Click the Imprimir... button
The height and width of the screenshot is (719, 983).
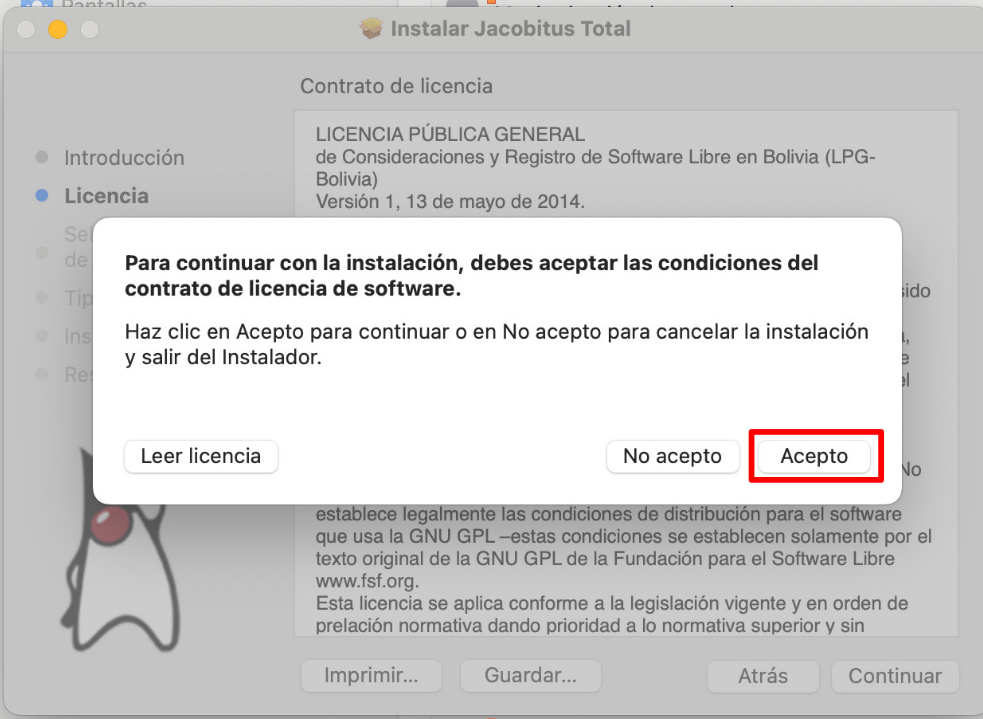(x=371, y=676)
